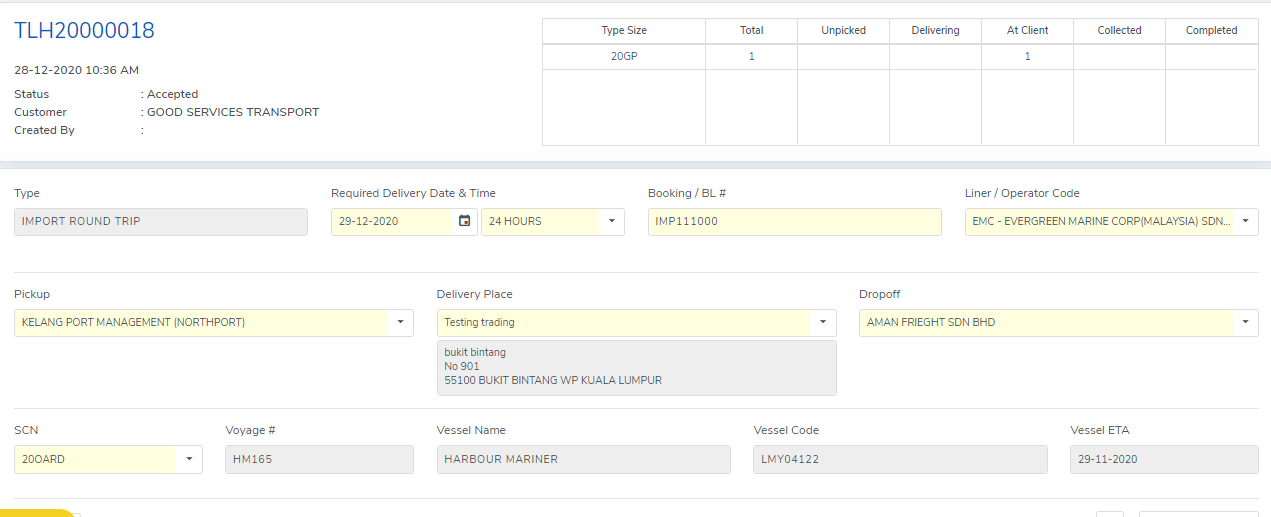The image size is (1271, 517).
Task: Click the TLH20000018 order number heading
Action: (84, 31)
